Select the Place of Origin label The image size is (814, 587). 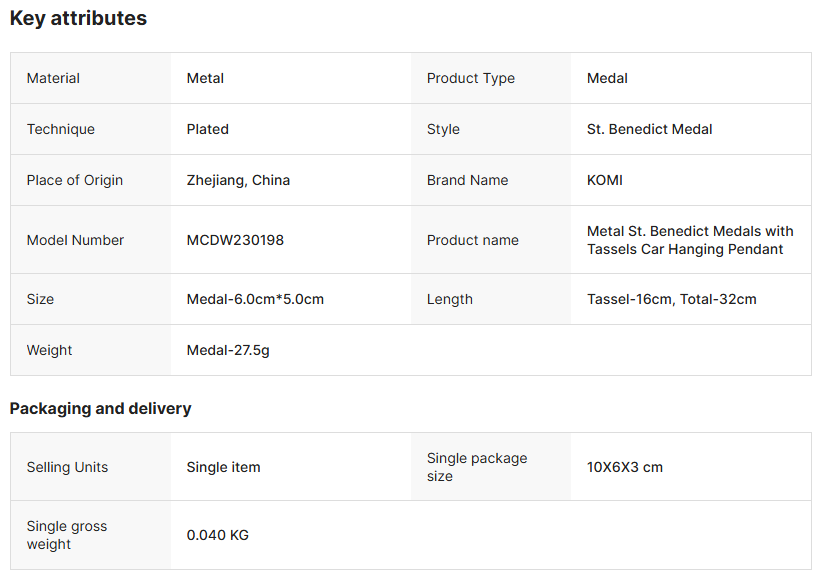point(75,181)
